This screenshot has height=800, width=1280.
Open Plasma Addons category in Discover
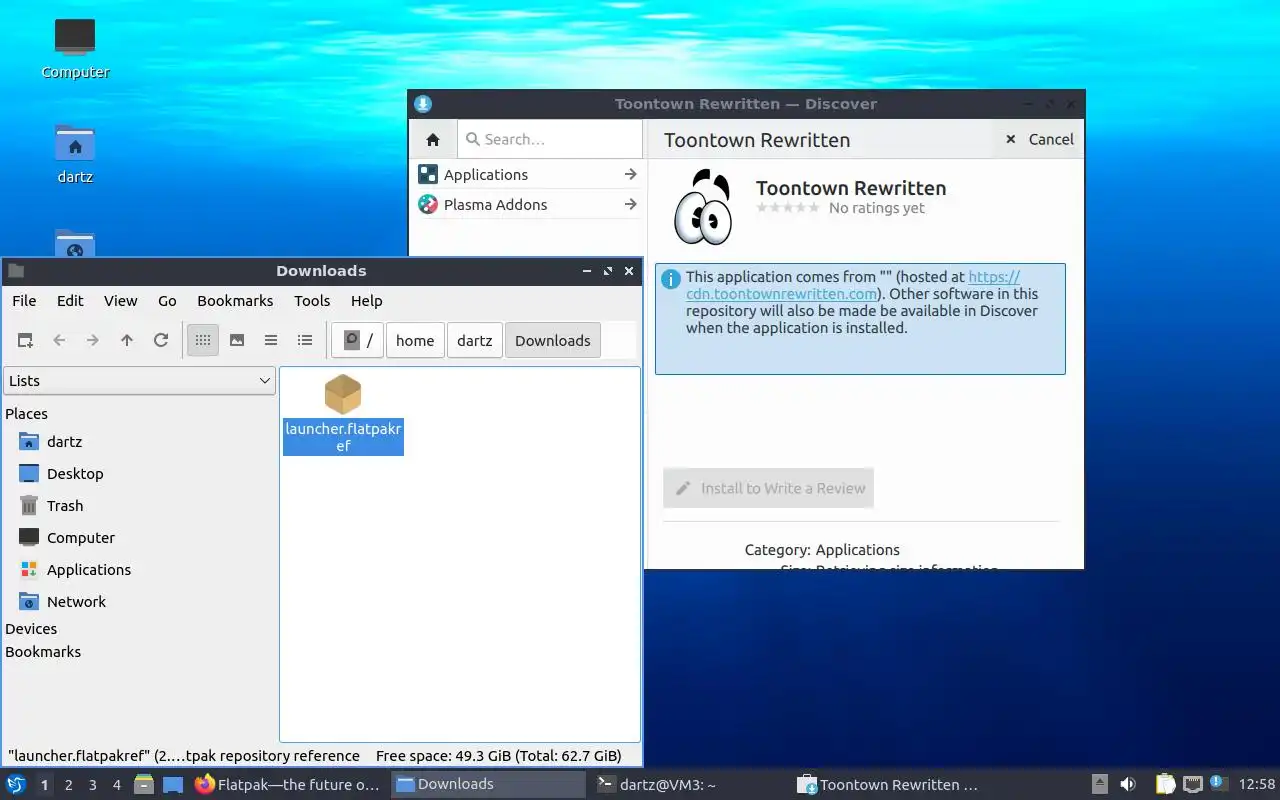point(527,204)
